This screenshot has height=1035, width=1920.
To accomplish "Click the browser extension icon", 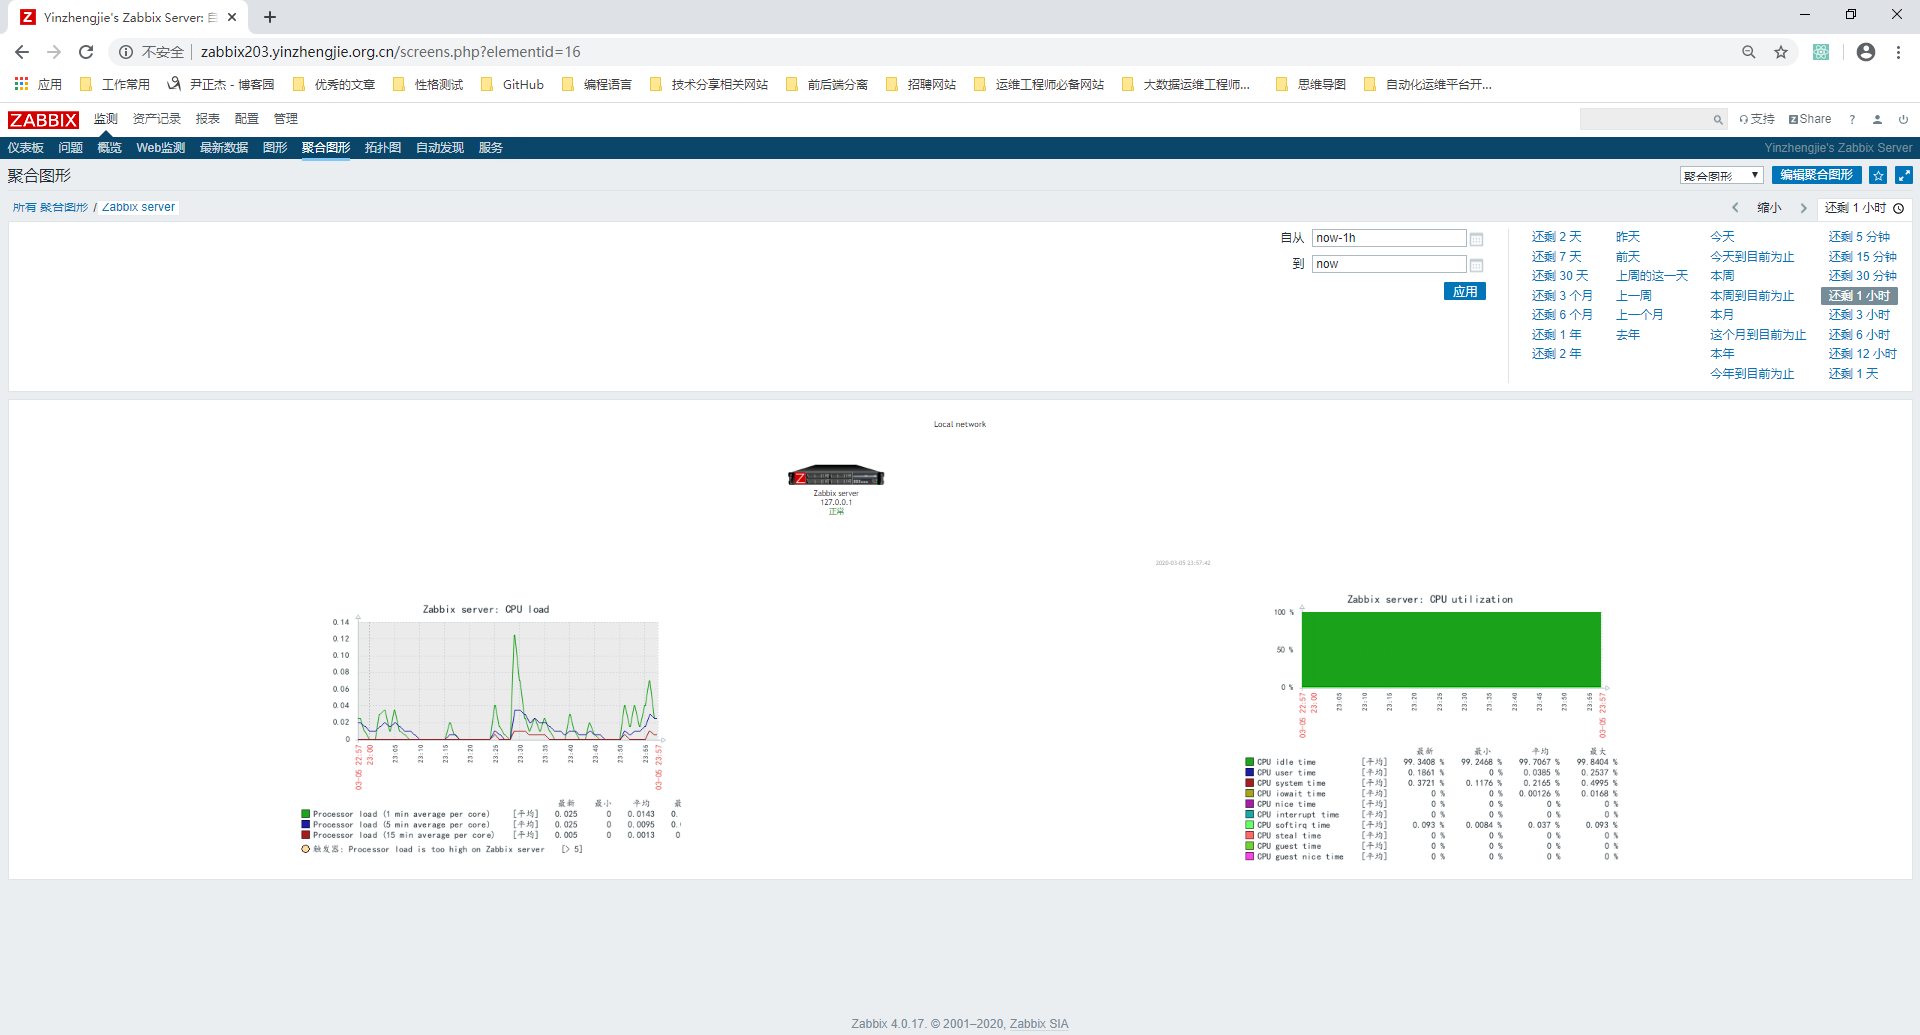I will [x=1821, y=52].
